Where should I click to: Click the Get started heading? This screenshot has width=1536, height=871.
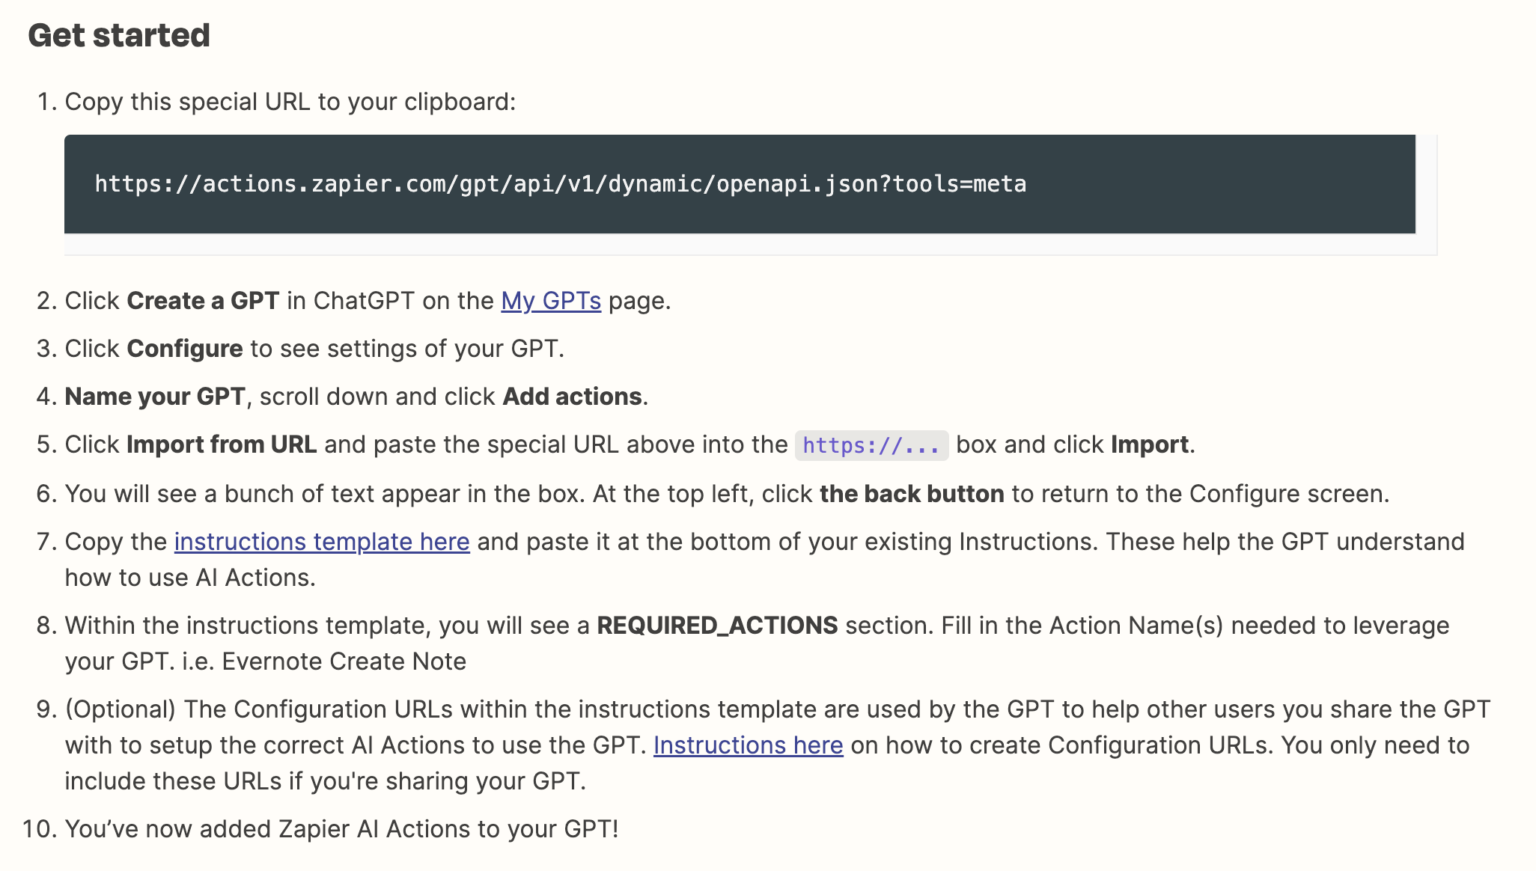(x=119, y=36)
